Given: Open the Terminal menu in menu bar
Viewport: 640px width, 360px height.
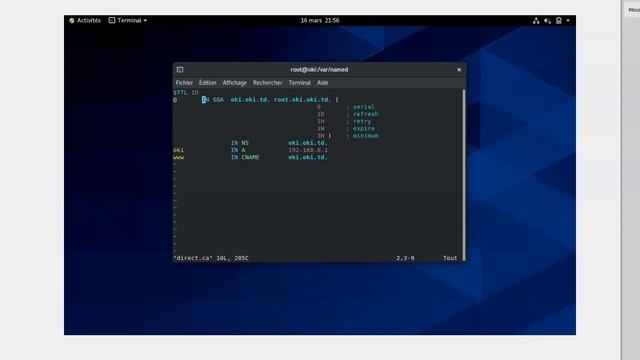Looking at the screenshot, I should (300, 83).
